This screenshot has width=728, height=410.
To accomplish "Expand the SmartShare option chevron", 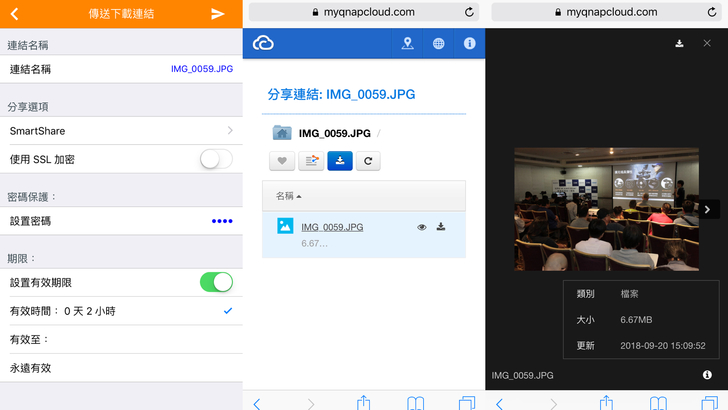I will 230,131.
